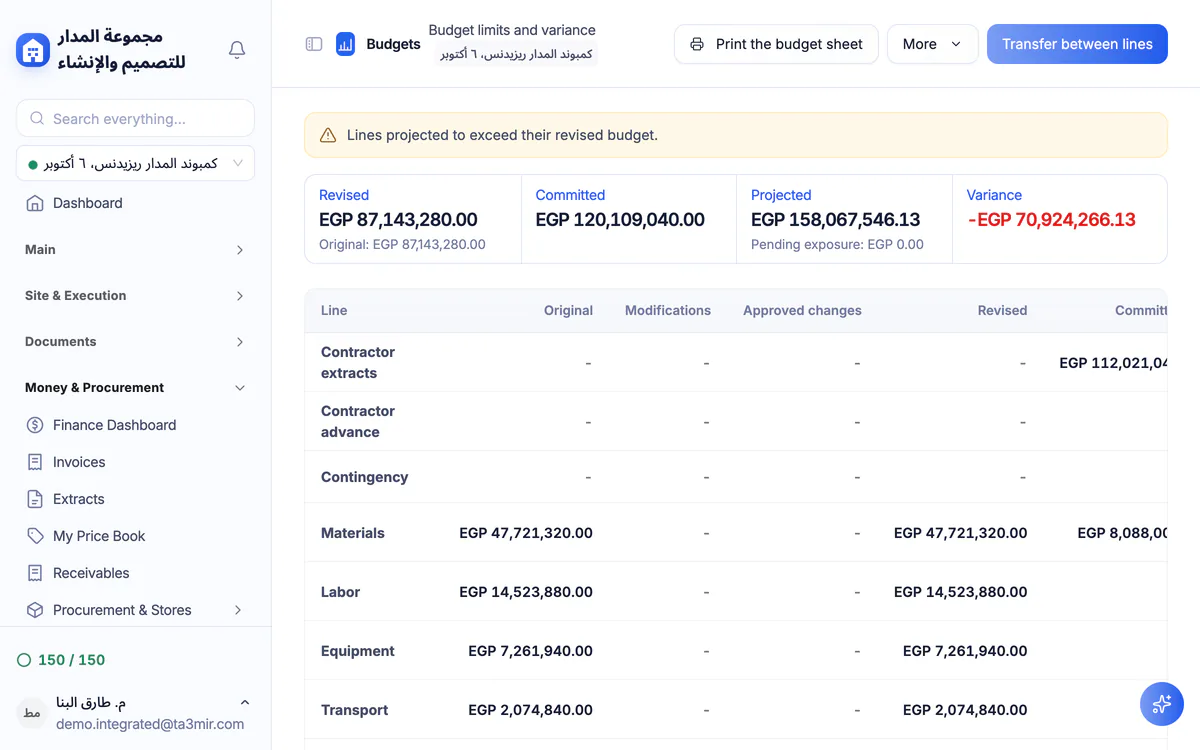
Task: Click Equipment revised EGP 7,261,940.00
Action: click(965, 651)
